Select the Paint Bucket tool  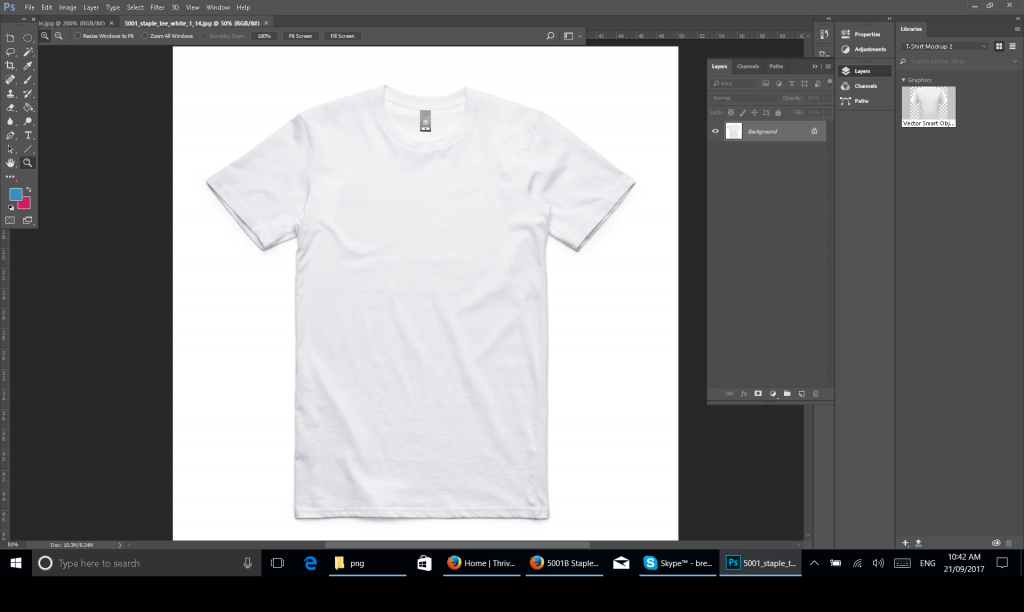coord(28,108)
